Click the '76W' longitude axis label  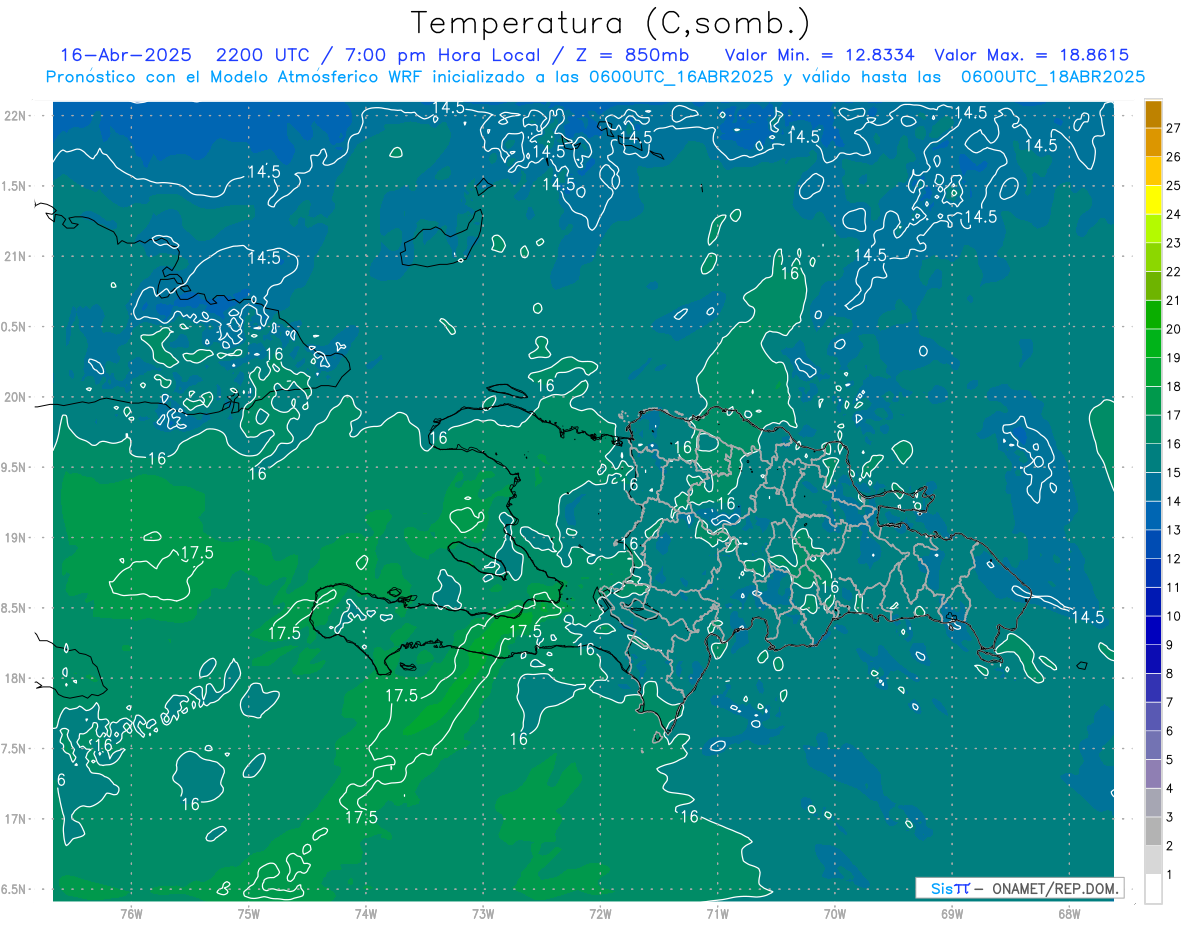[x=131, y=914]
